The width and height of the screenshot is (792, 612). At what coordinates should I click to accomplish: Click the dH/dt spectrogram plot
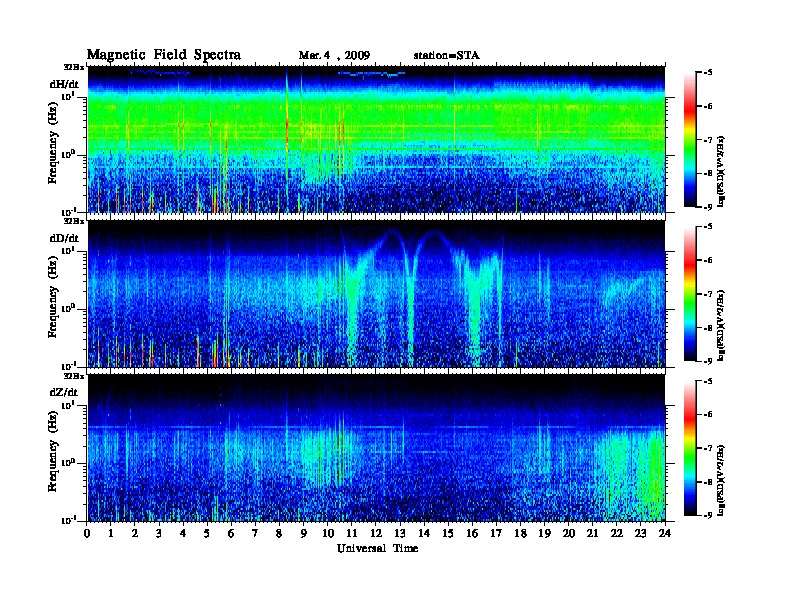[x=376, y=139]
